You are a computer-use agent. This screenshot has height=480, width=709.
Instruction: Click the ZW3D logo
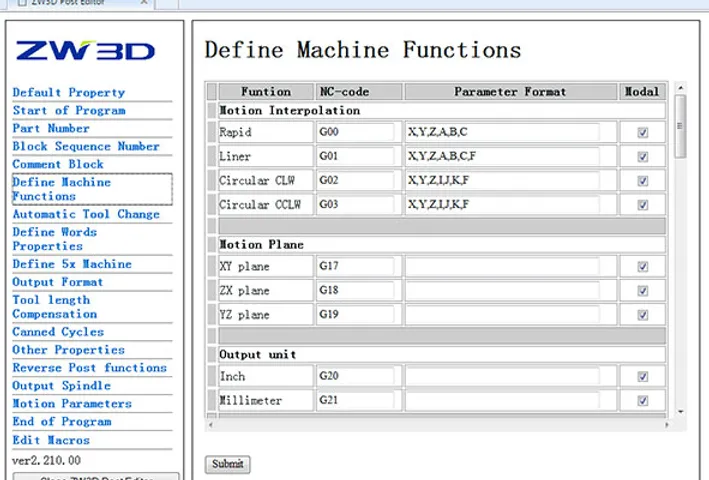pyautogui.click(x=85, y=51)
